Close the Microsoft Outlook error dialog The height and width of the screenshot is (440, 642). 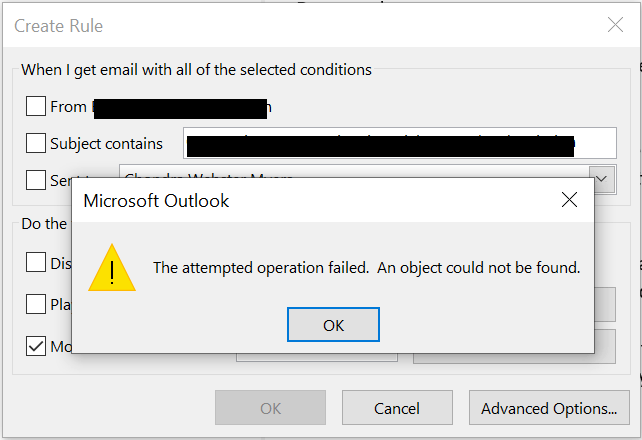click(569, 200)
